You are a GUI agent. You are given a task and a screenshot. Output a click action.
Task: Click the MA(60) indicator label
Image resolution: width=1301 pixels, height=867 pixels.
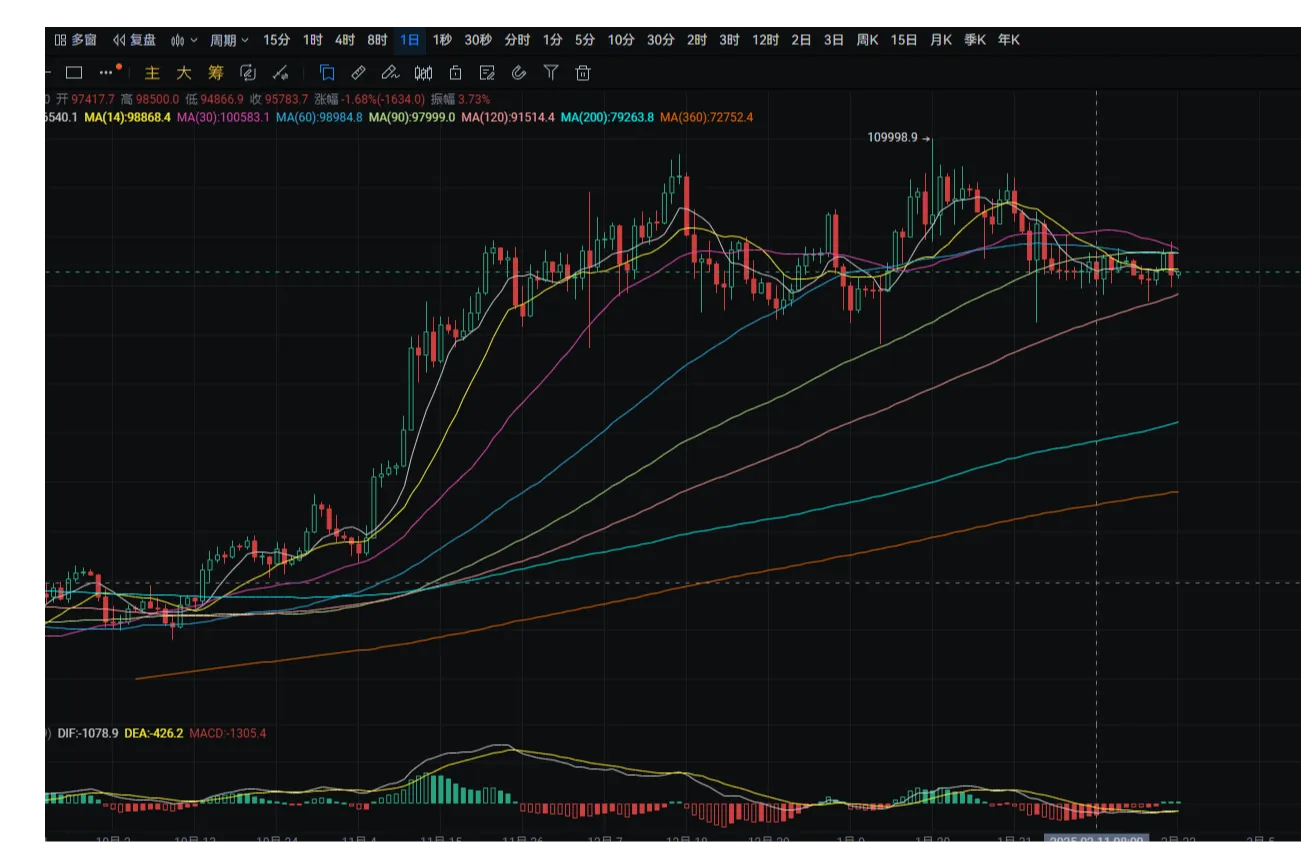(x=319, y=117)
